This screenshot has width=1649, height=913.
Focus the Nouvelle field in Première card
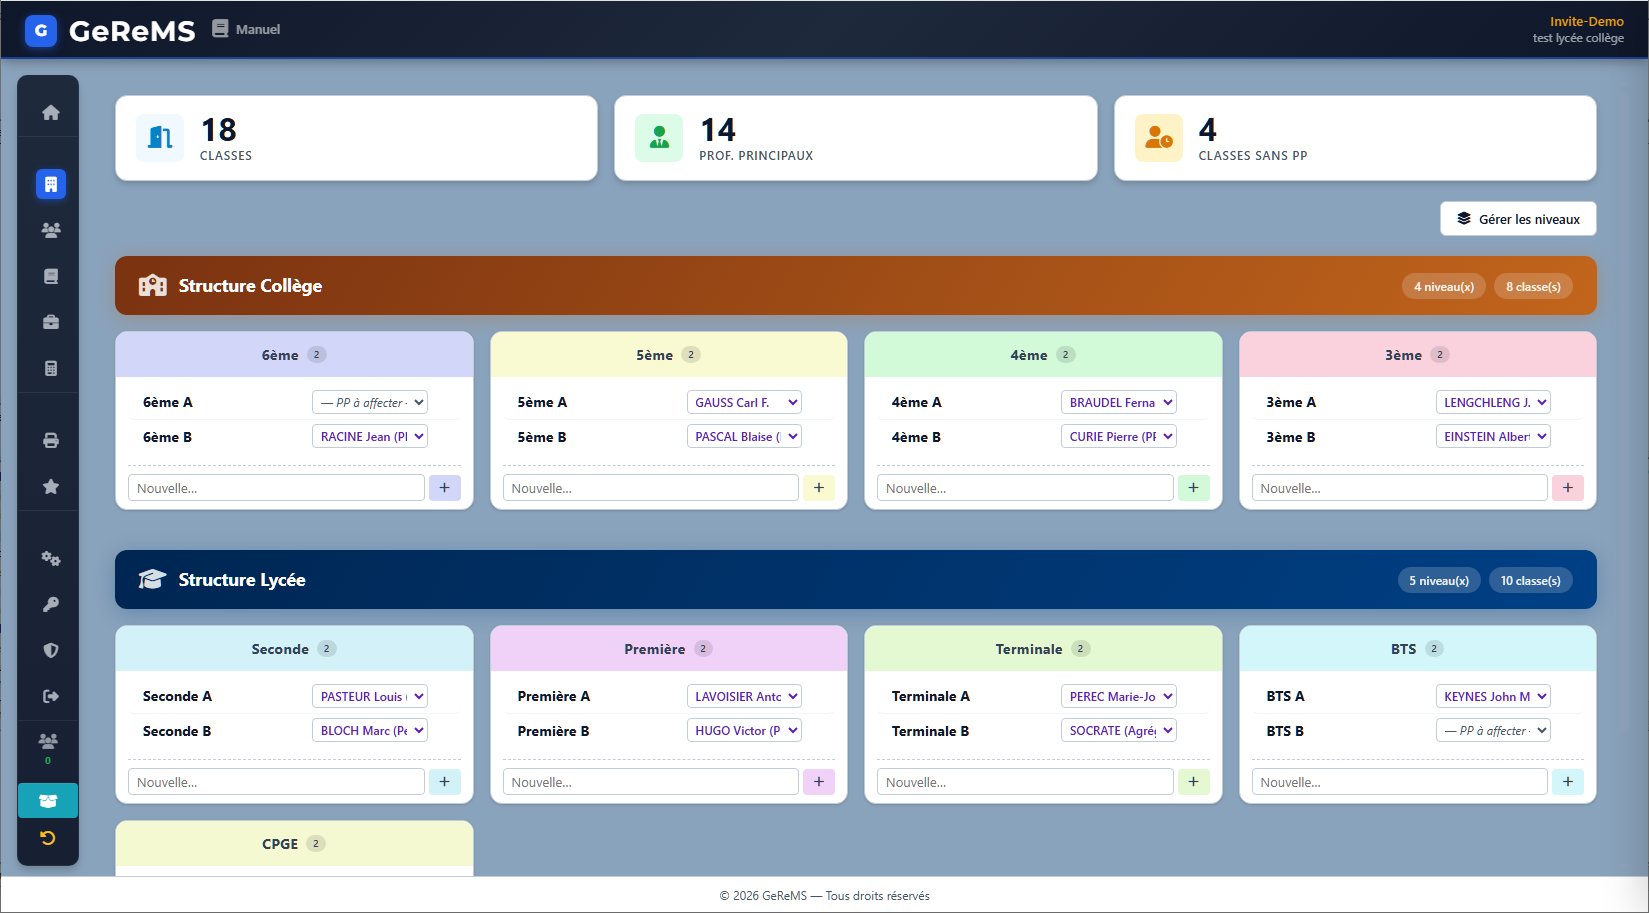coord(651,782)
